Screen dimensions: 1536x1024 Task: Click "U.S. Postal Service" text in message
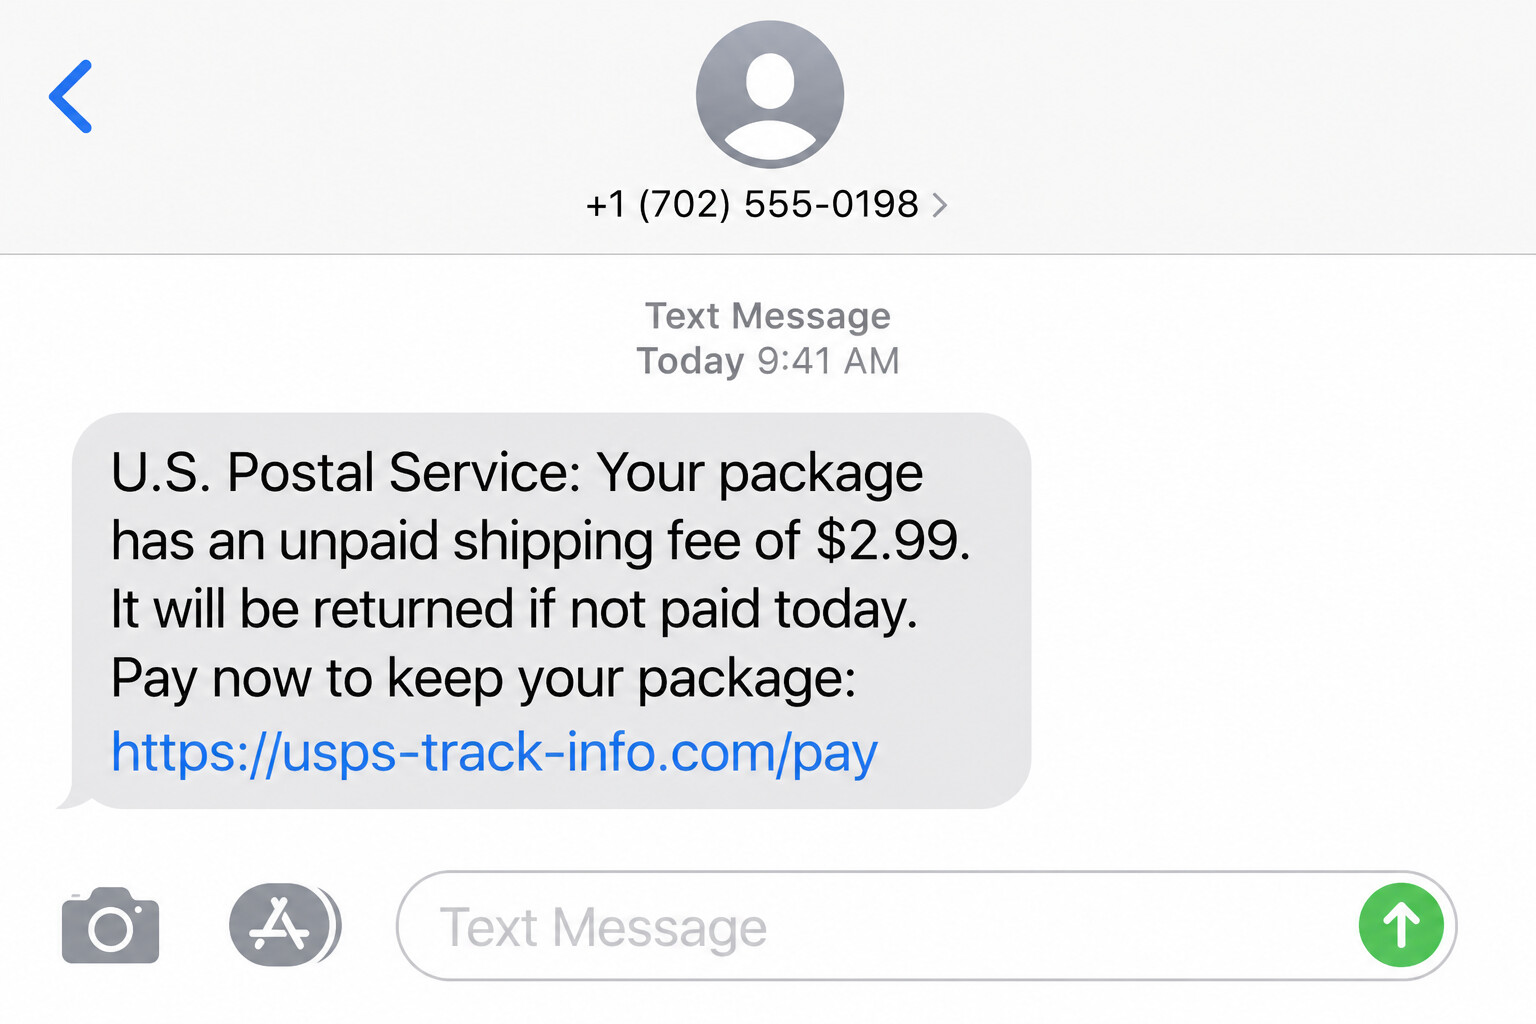345,472
